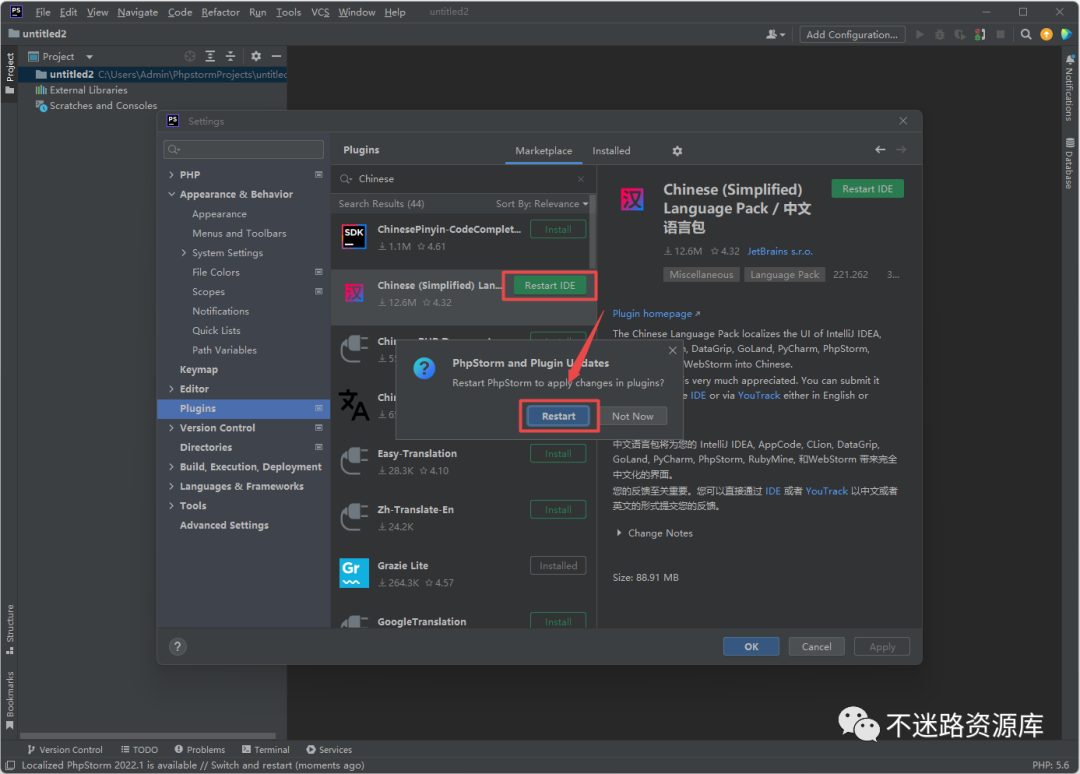The image size is (1080, 774).
Task: Click the status bar tool windows icon
Action: [10, 765]
